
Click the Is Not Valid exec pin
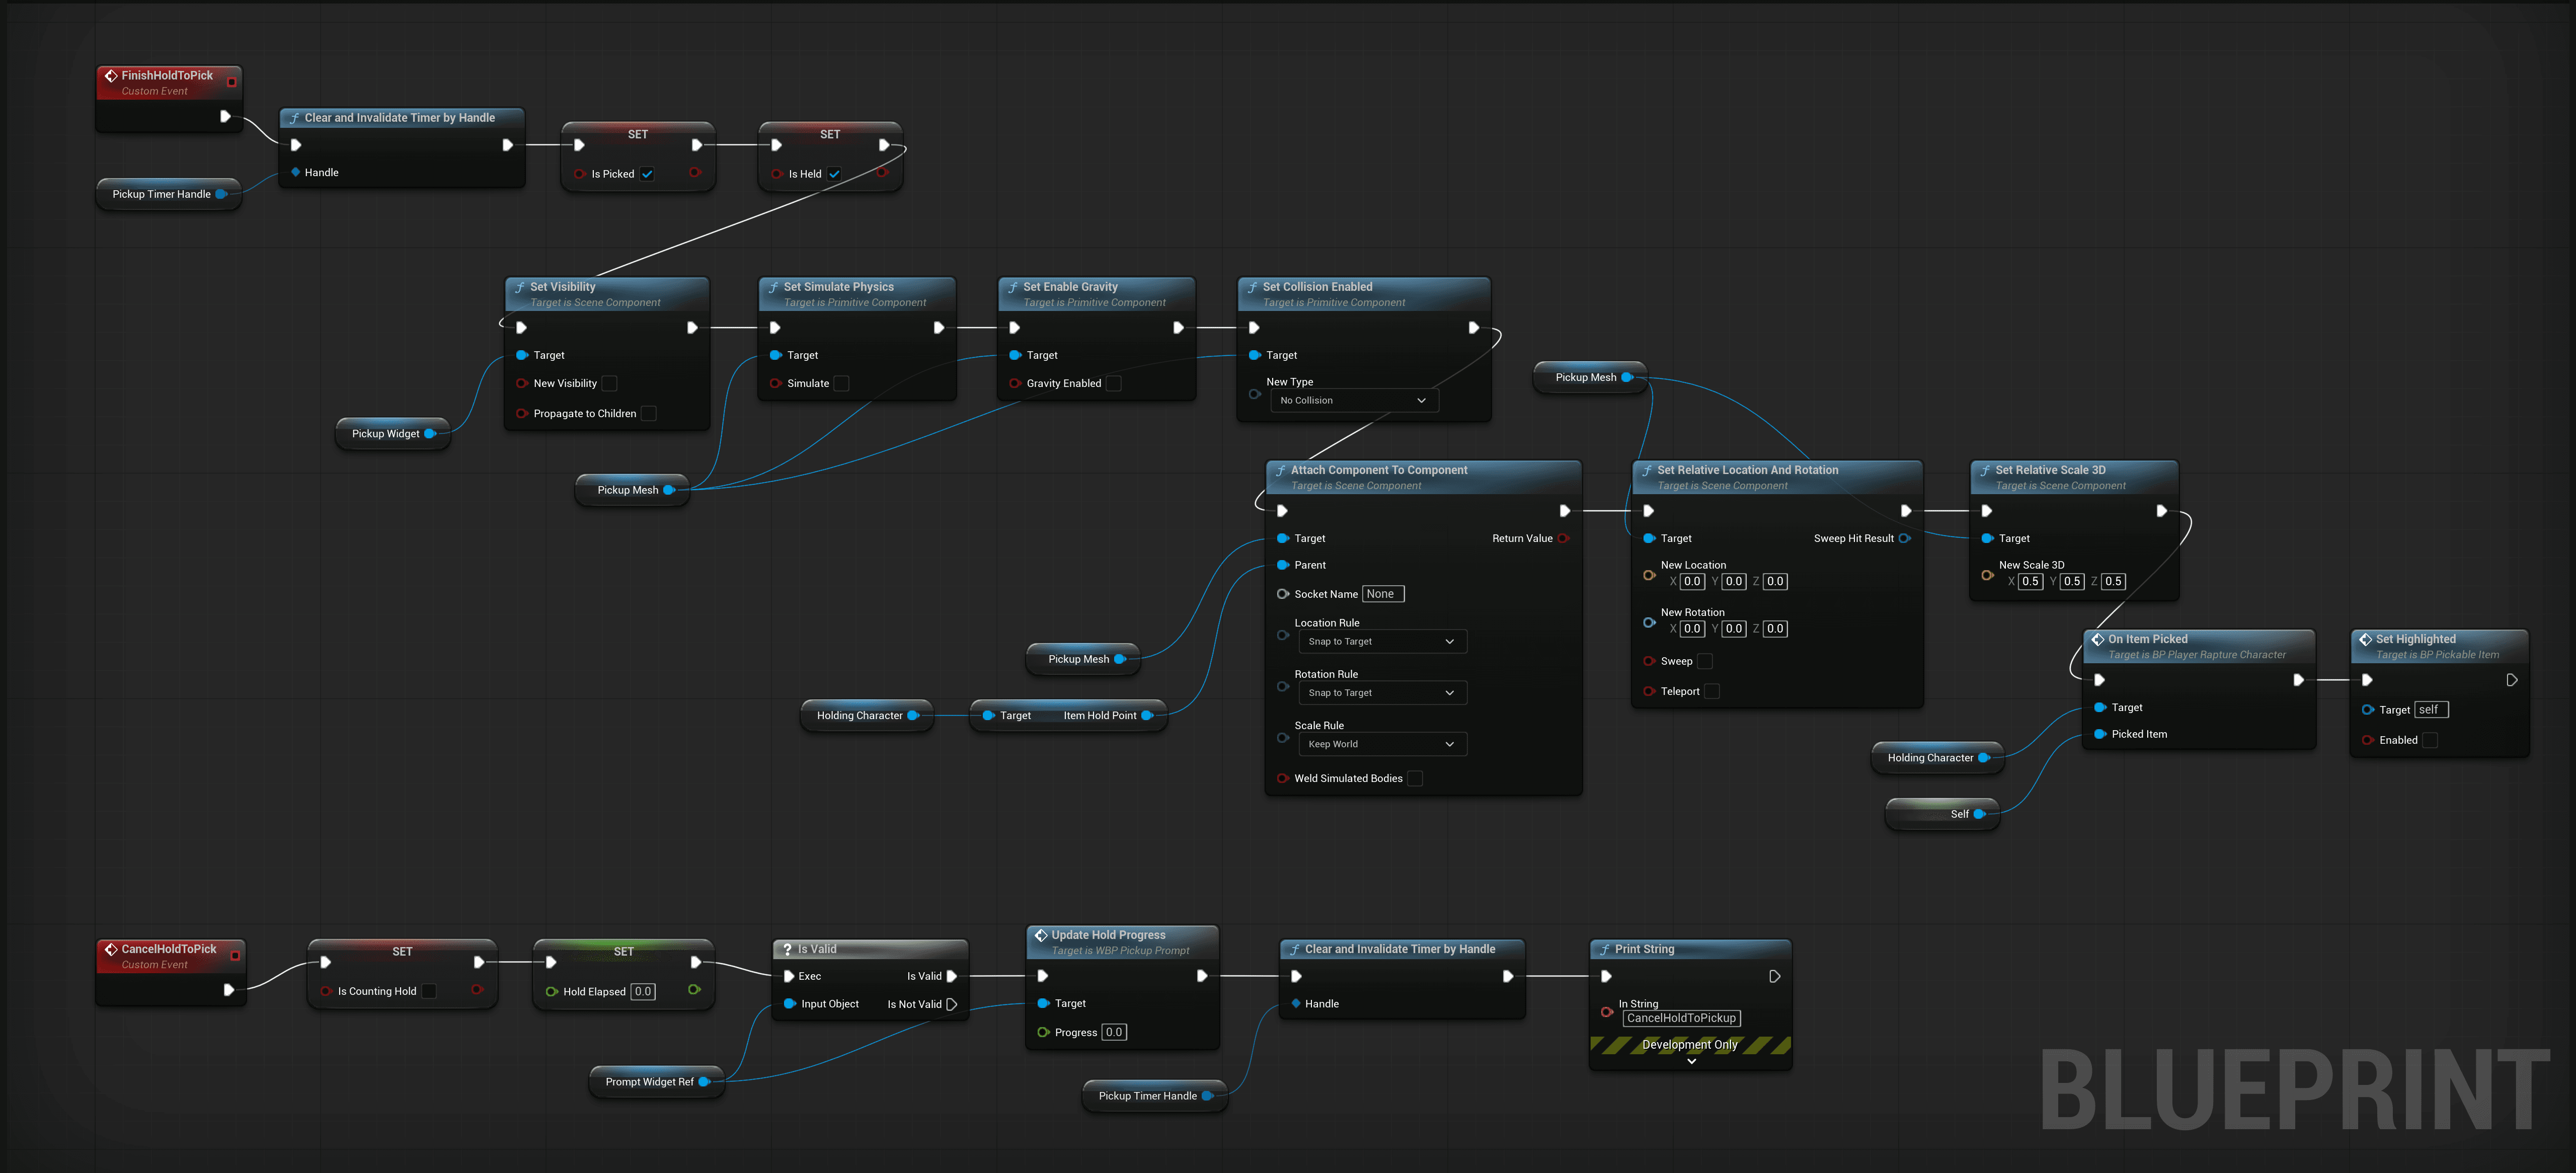(952, 1004)
